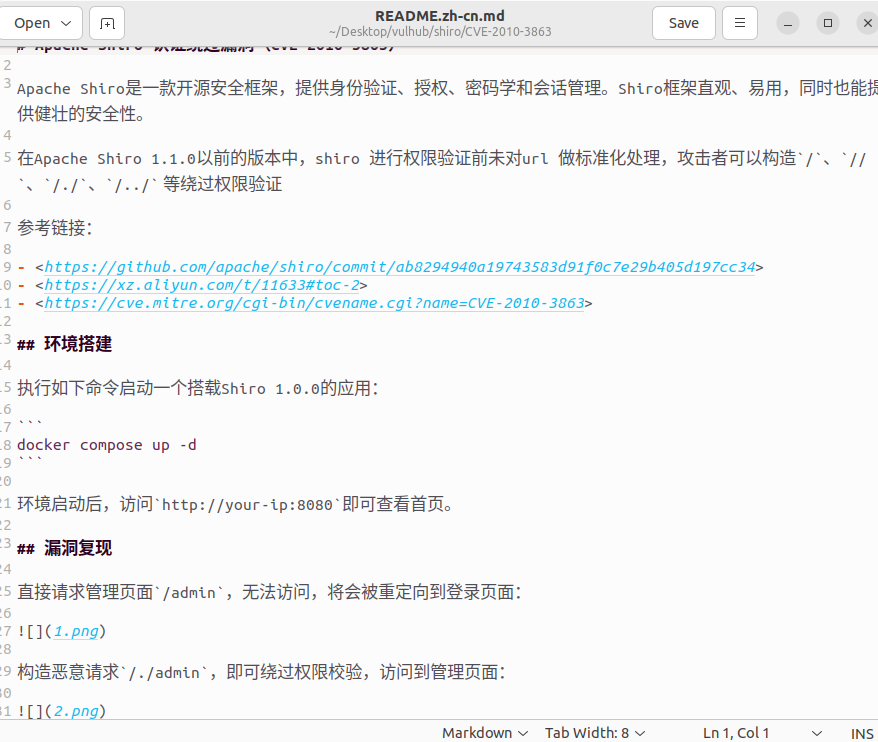Minimize the editor window
The height and width of the screenshot is (742, 878).
[788, 23]
